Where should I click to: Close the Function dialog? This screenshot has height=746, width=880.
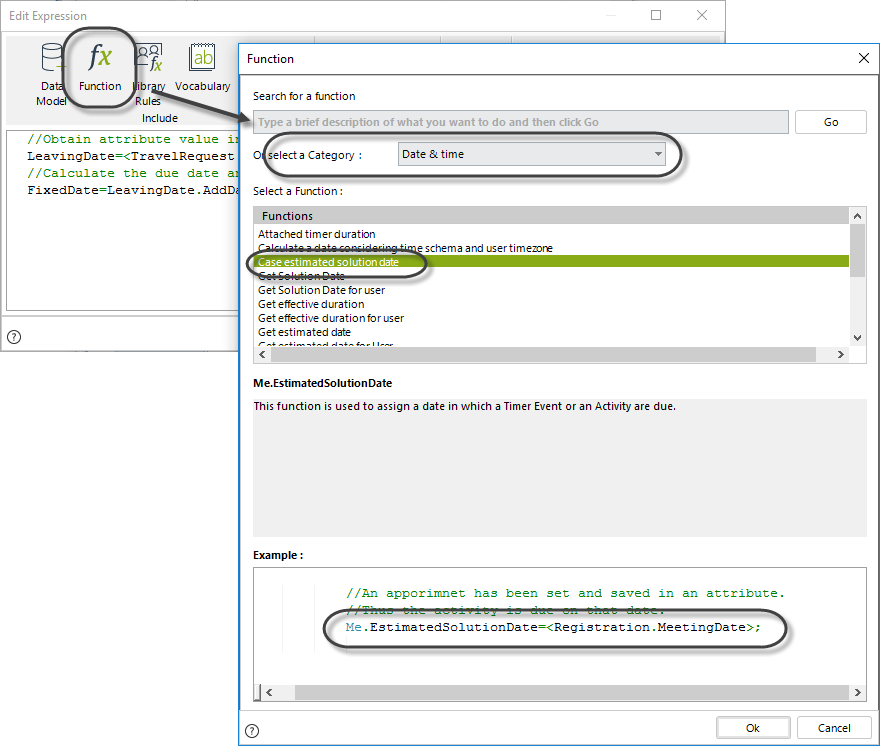(864, 59)
